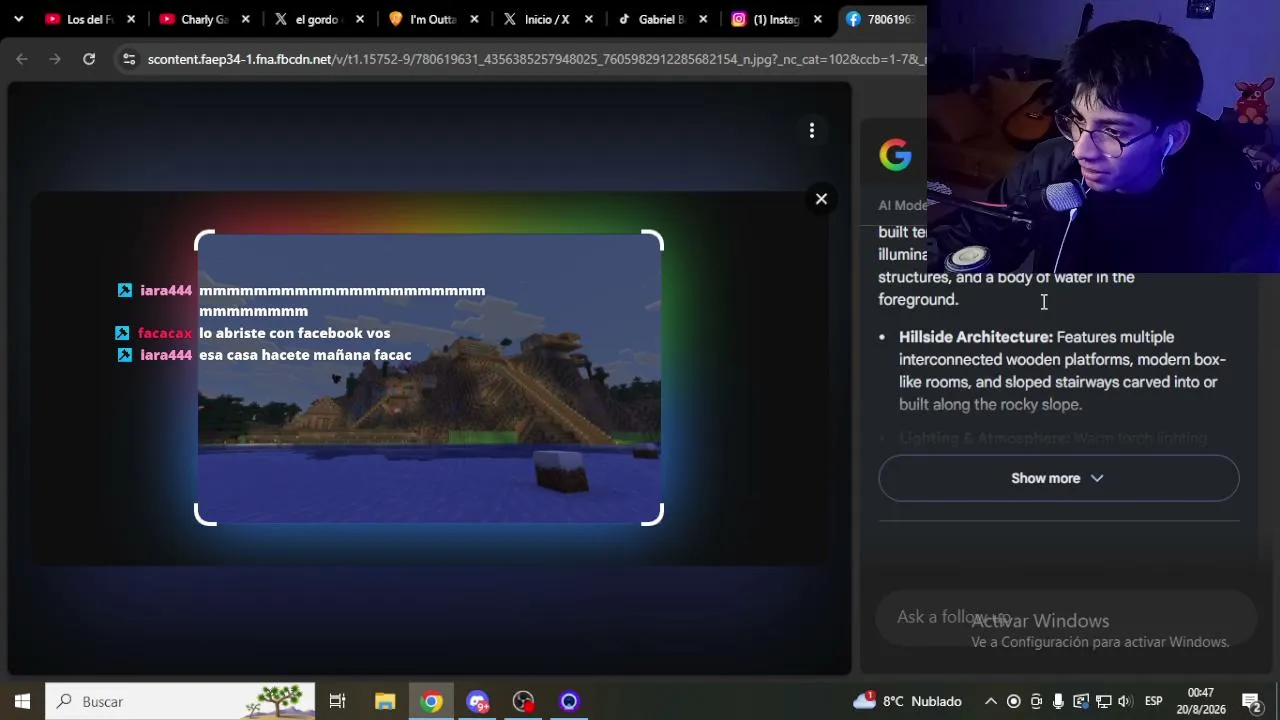Close the 'Charly Ga' tab
The height and width of the screenshot is (720, 1280).
click(x=246, y=19)
